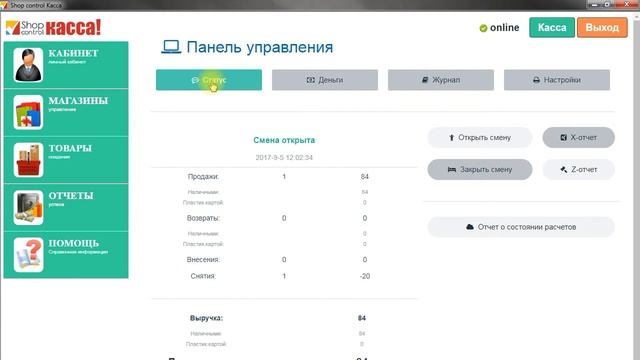The width and height of the screenshot is (640, 360).
Task: Select the КАБИНЕТ sidebar menu item
Action: pyautogui.click(x=66, y=65)
